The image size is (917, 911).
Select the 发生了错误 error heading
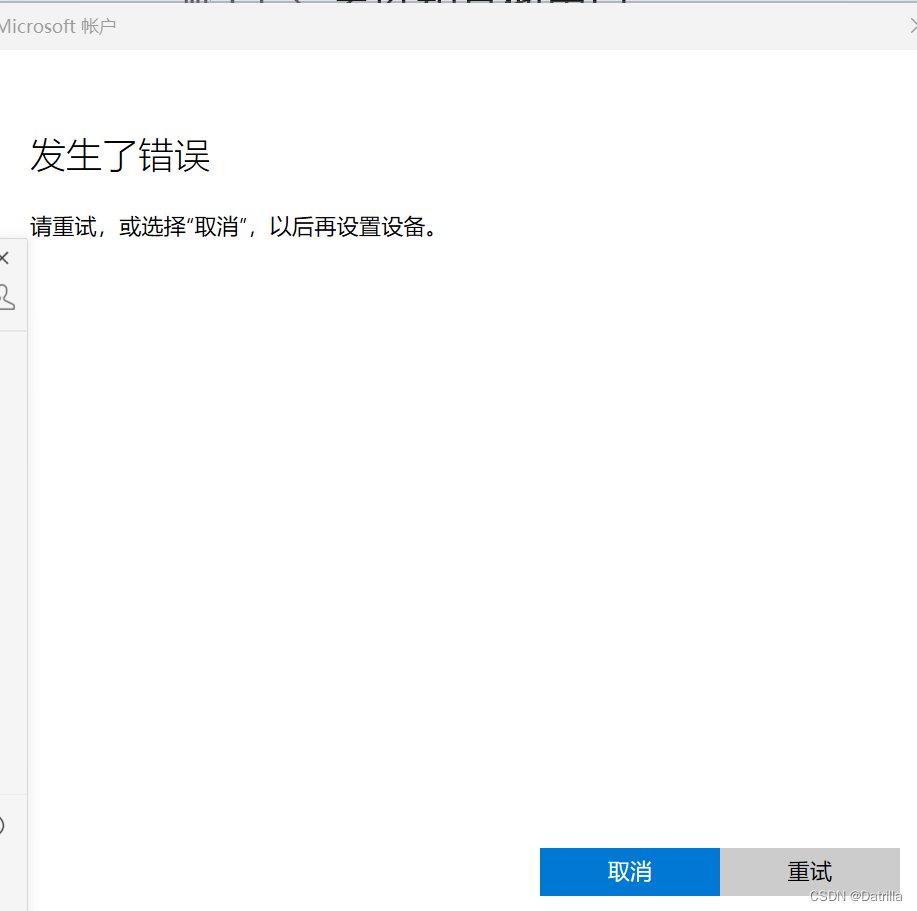[x=119, y=157]
